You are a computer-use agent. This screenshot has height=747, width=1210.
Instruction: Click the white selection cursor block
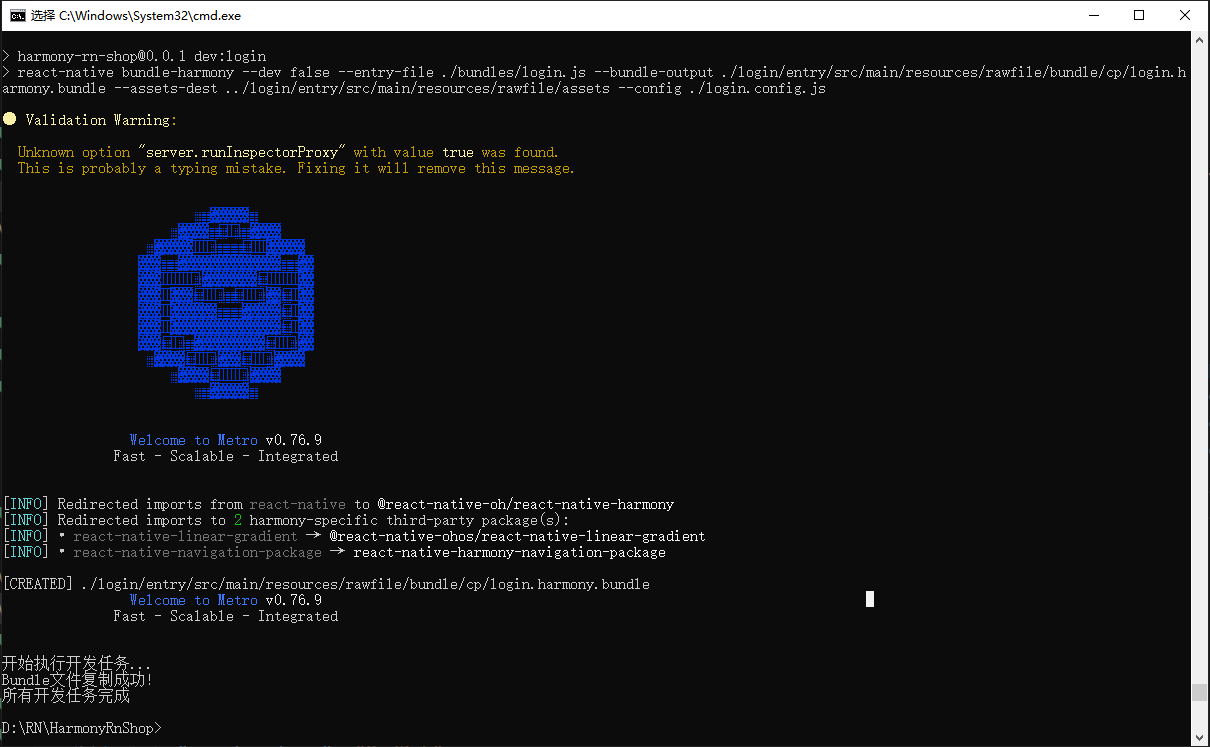tap(870, 599)
